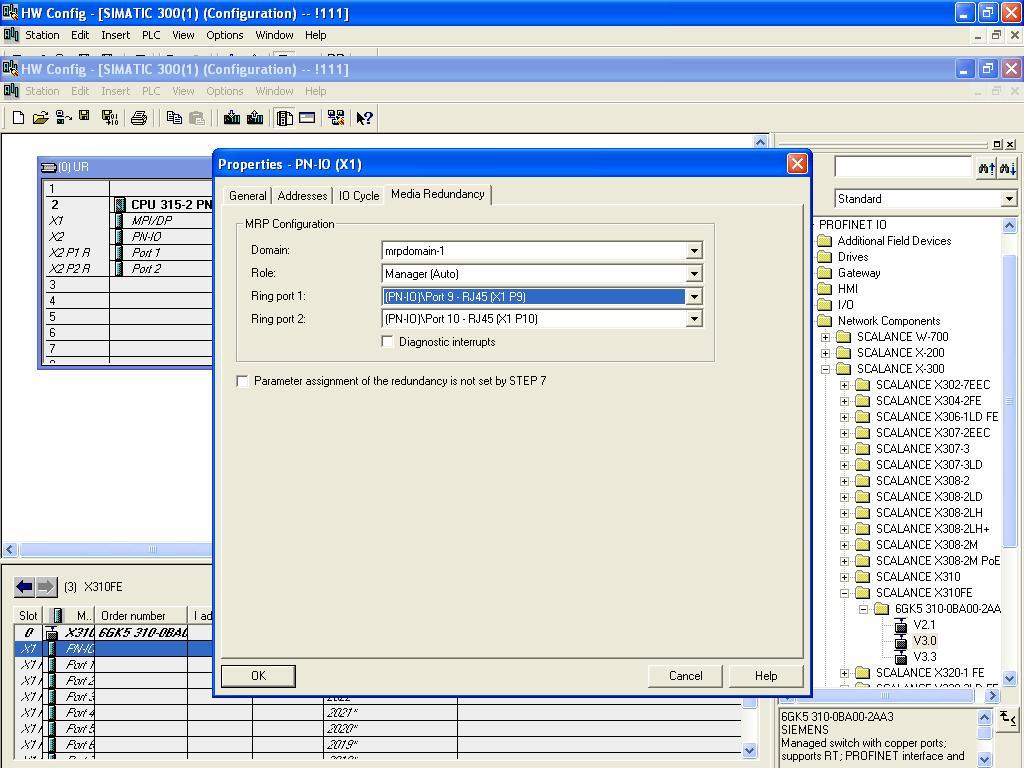1024x768 pixels.
Task: Click the Help button in Properties dialog
Action: tap(766, 676)
